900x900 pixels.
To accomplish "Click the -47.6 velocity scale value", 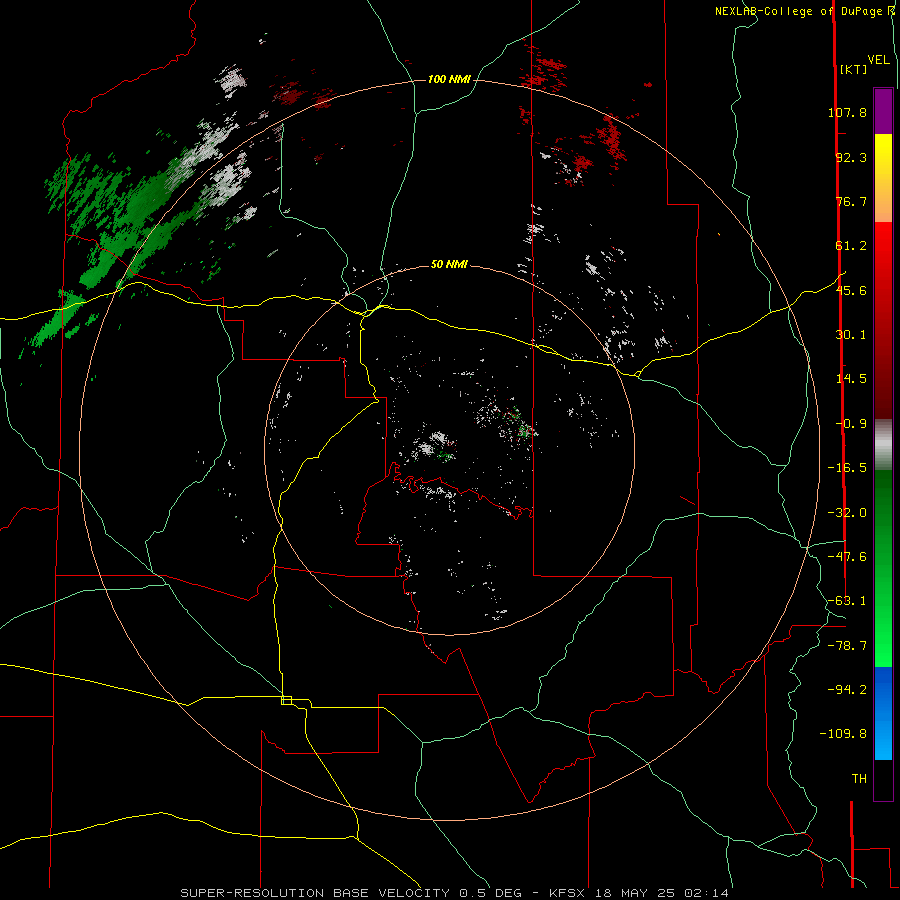I will (847, 557).
